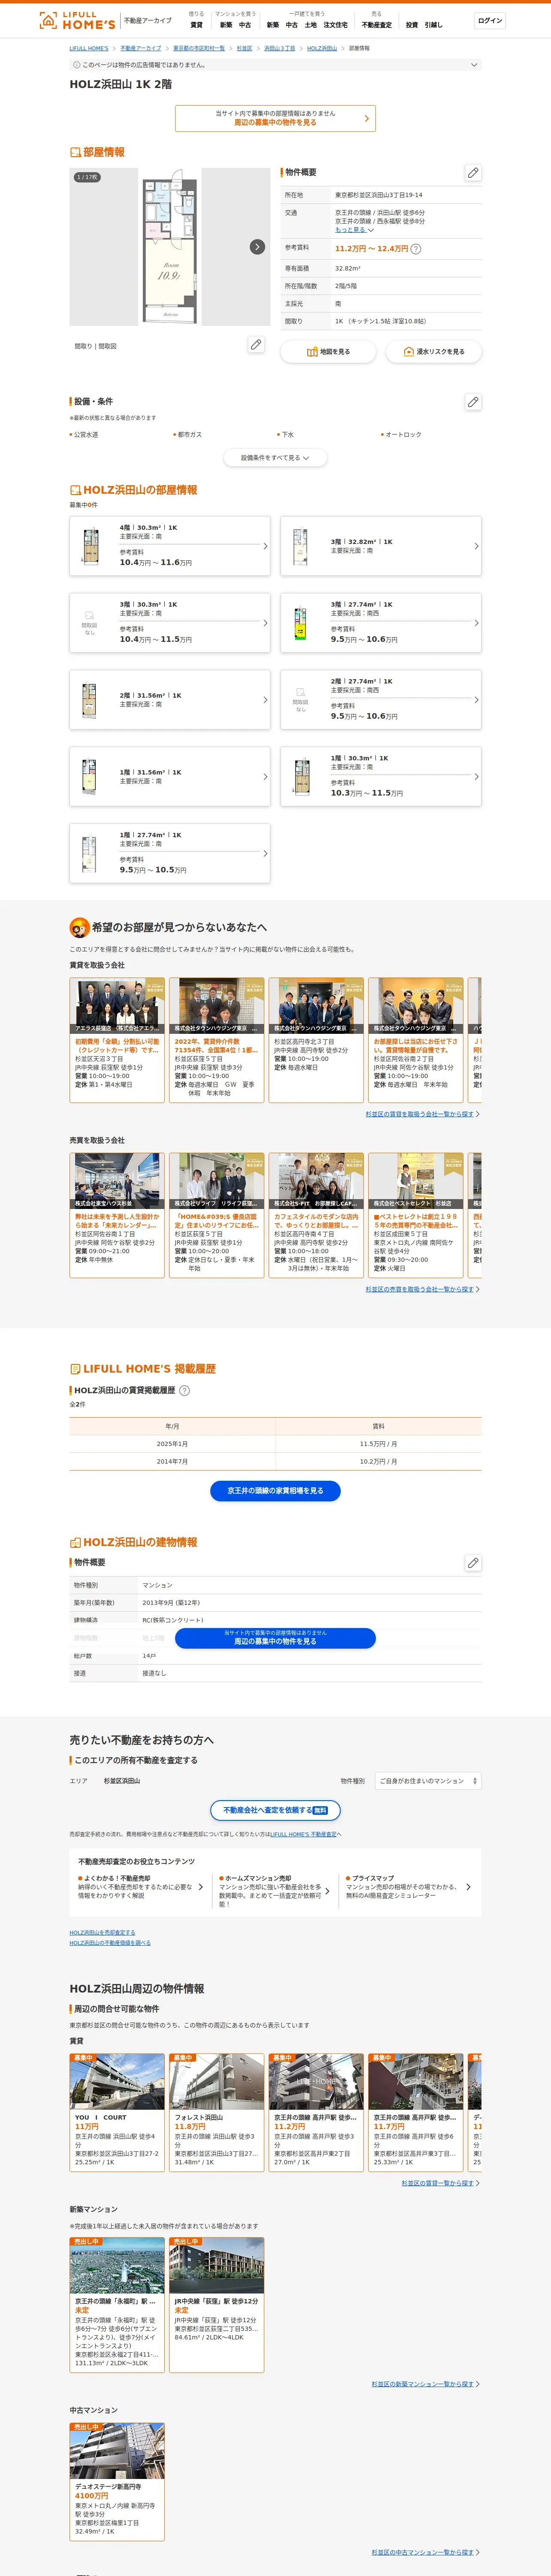
Task: Click the LIFULL HOME'S logo
Action: [77, 20]
